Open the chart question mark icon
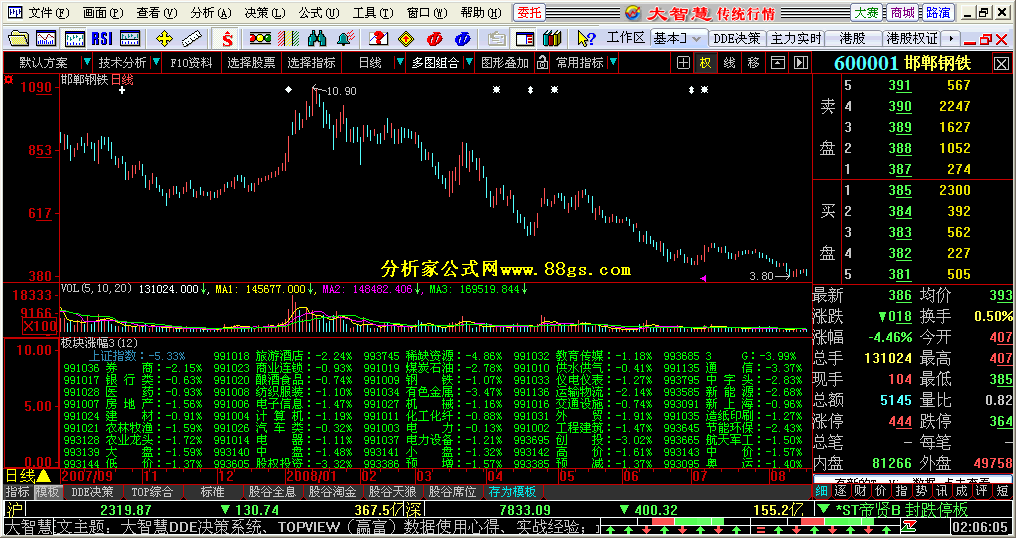 click(x=378, y=39)
